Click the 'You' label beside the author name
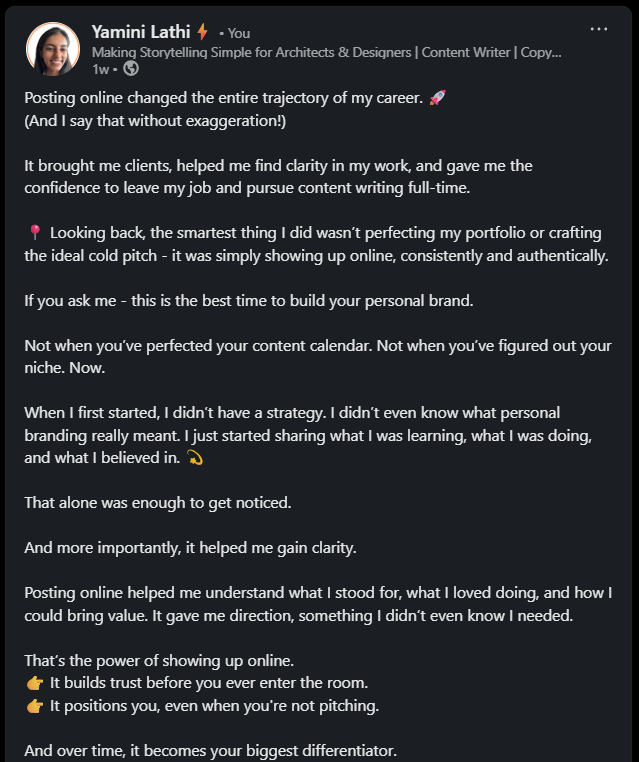The width and height of the screenshot is (639, 762). tap(239, 33)
